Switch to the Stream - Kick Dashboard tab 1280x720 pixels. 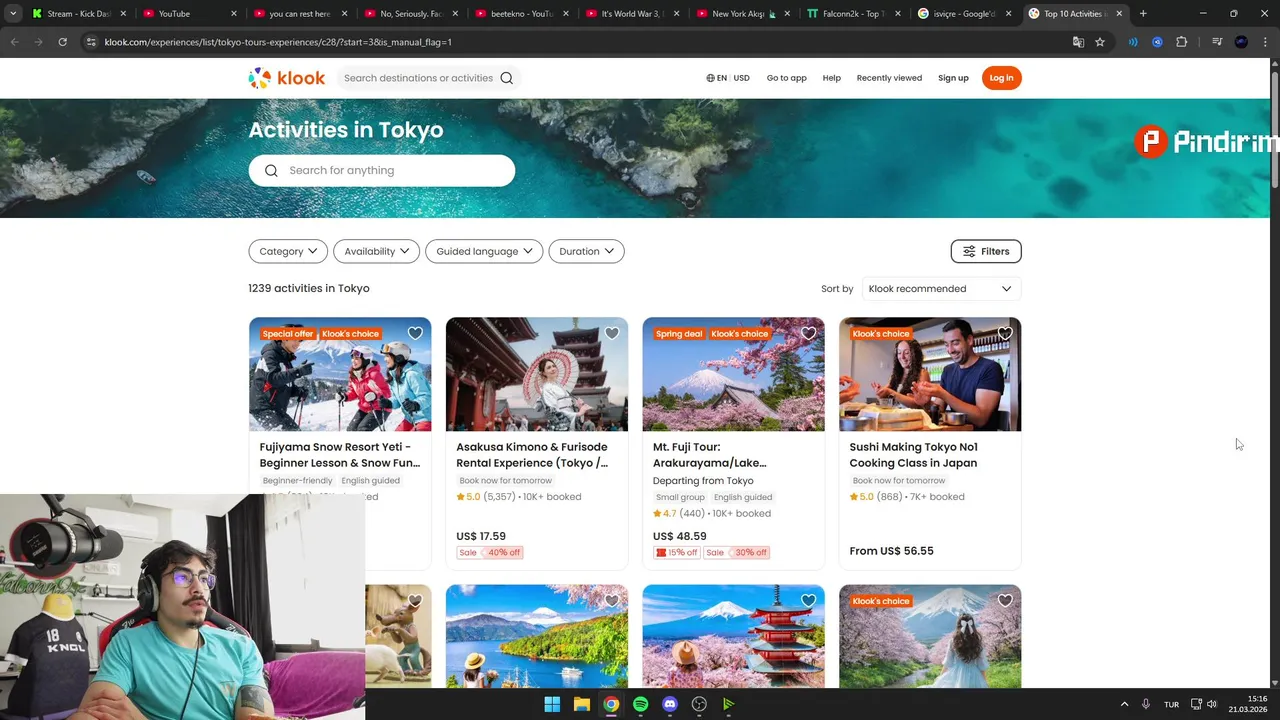pos(79,14)
